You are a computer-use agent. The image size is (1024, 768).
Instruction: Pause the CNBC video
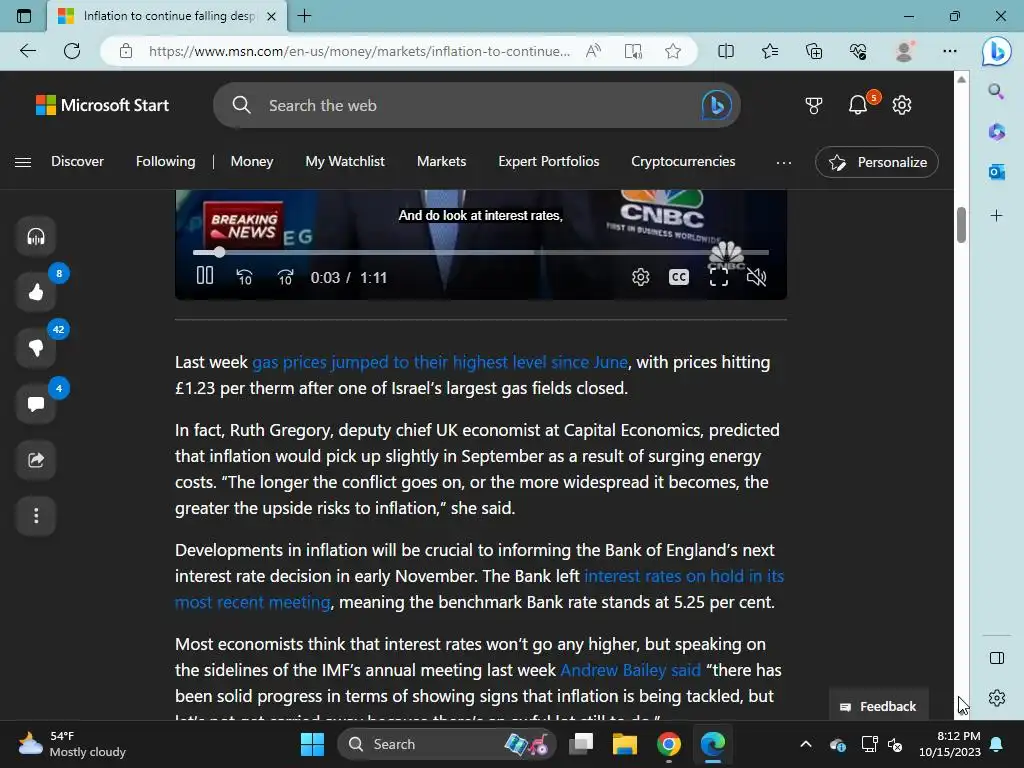click(x=205, y=276)
